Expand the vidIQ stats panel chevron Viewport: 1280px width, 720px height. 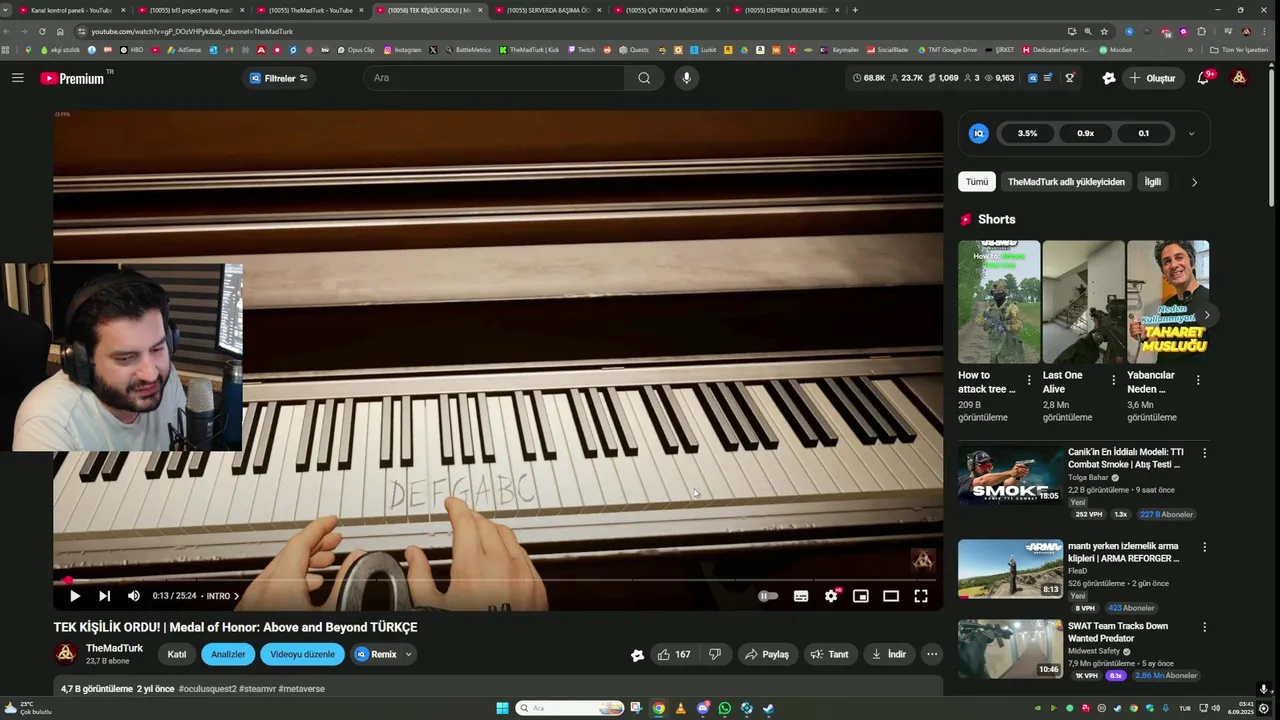click(1191, 134)
